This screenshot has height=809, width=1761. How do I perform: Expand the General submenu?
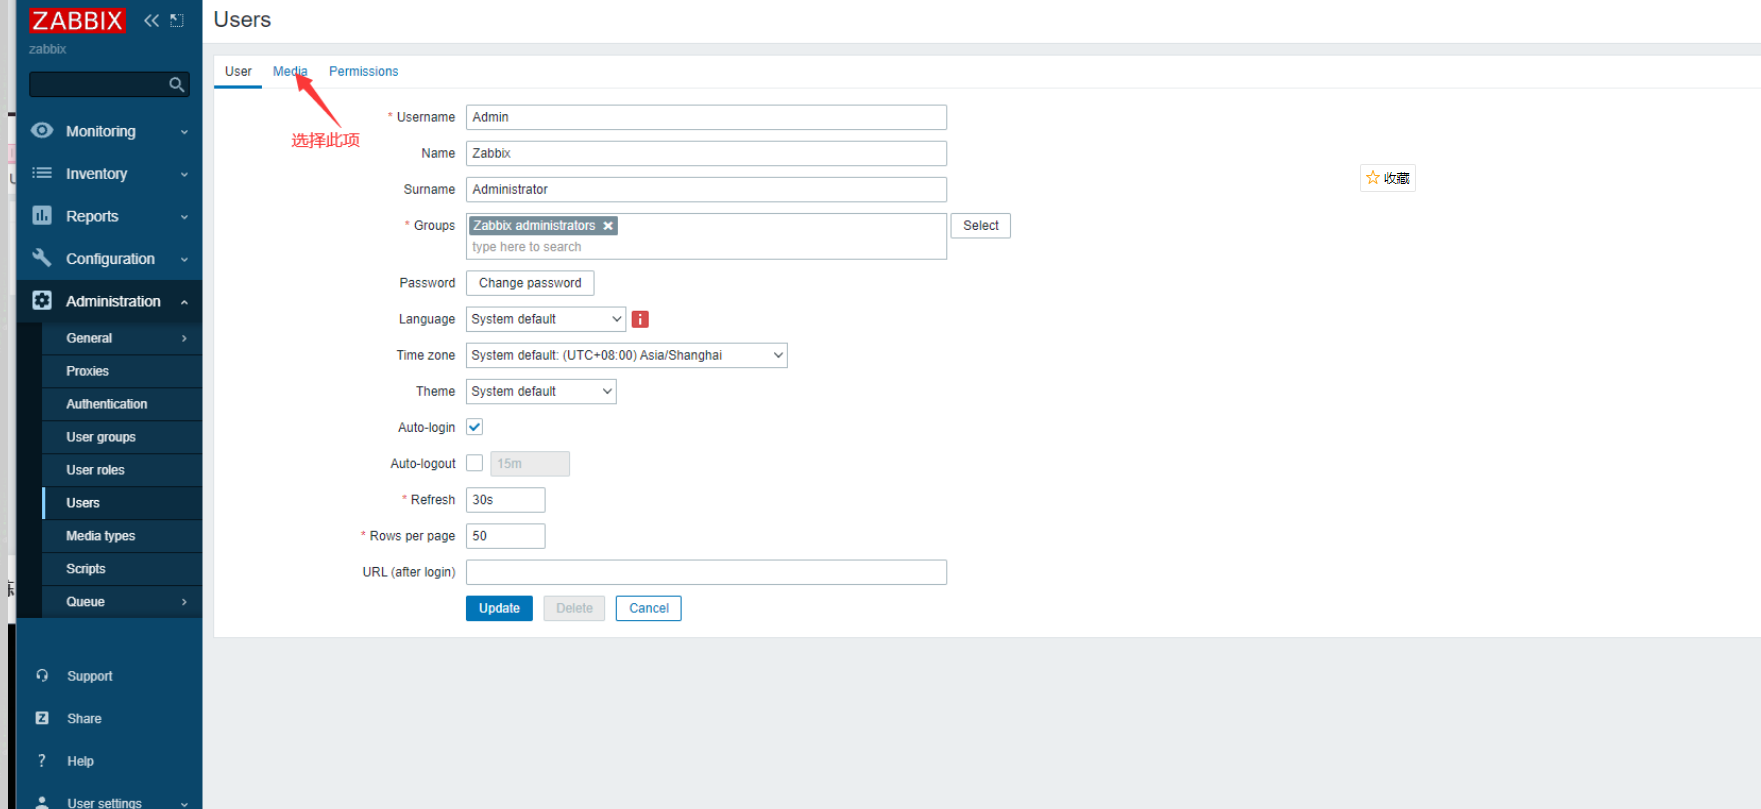184,338
